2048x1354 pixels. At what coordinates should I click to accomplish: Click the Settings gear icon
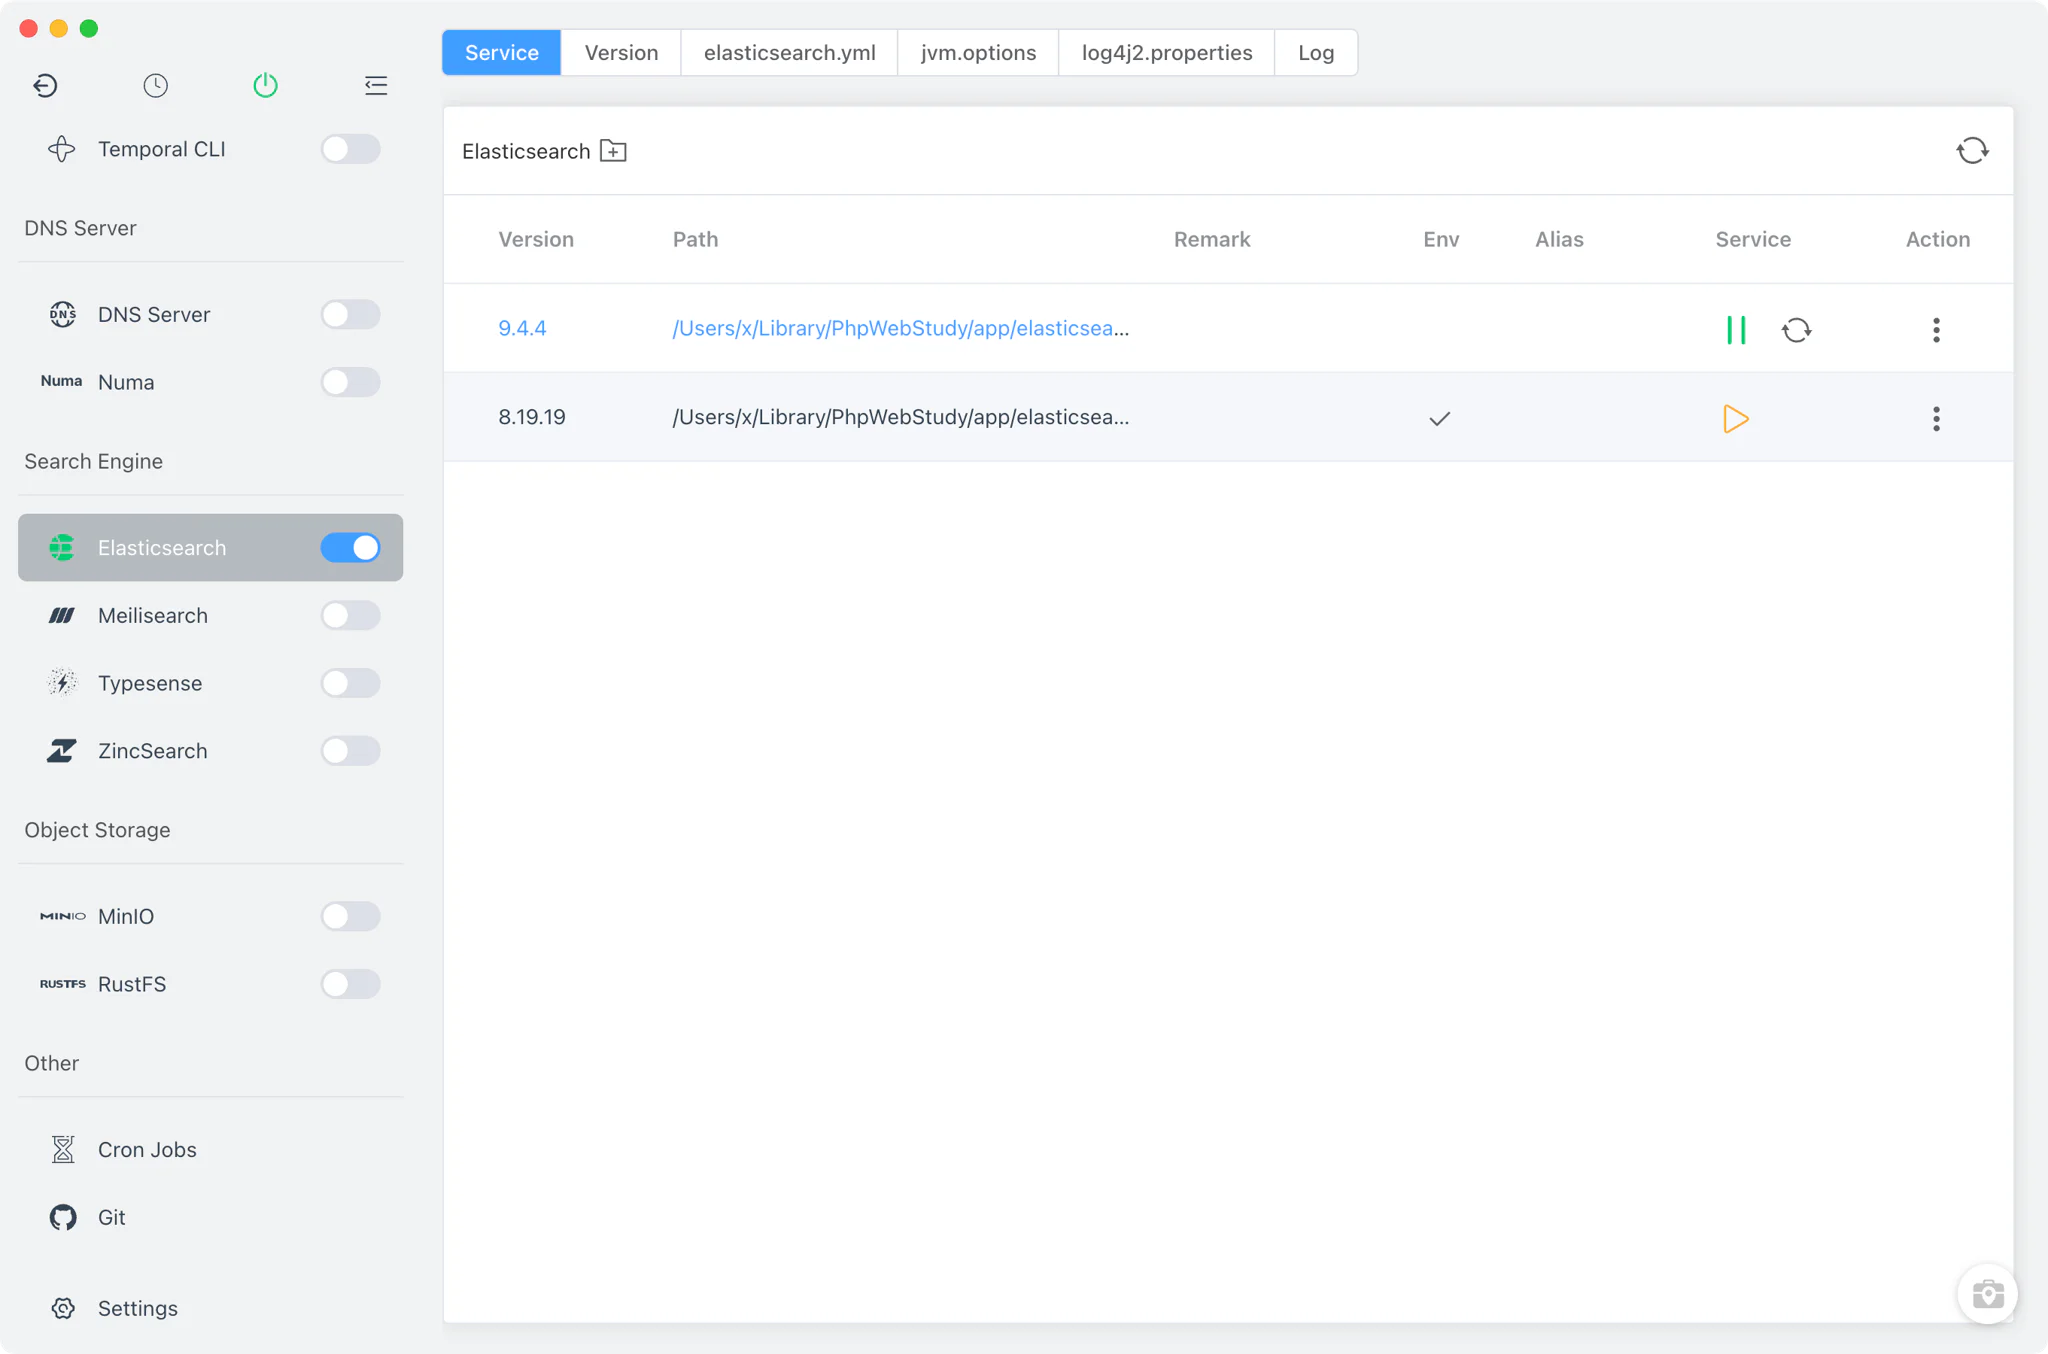(63, 1308)
